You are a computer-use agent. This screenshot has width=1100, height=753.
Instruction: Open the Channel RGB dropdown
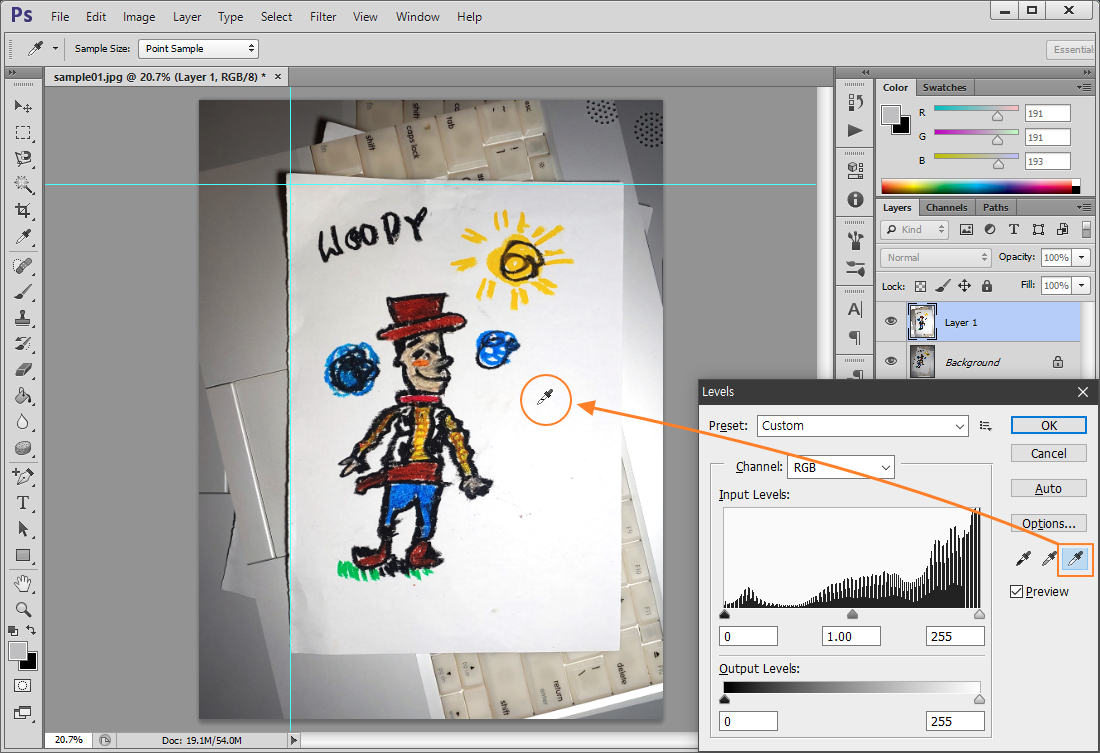point(840,467)
